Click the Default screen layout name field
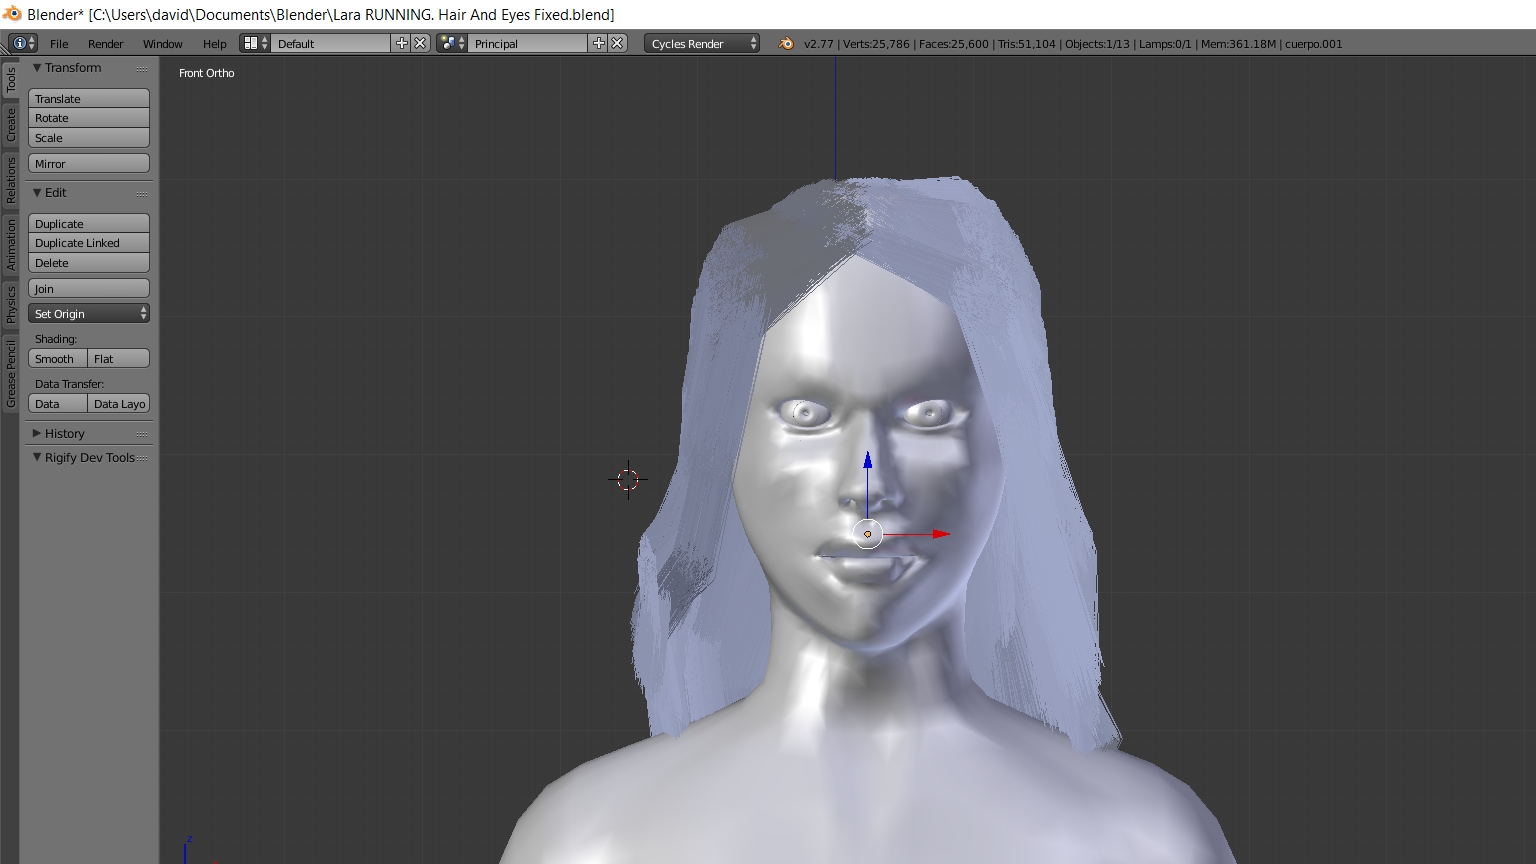 330,43
